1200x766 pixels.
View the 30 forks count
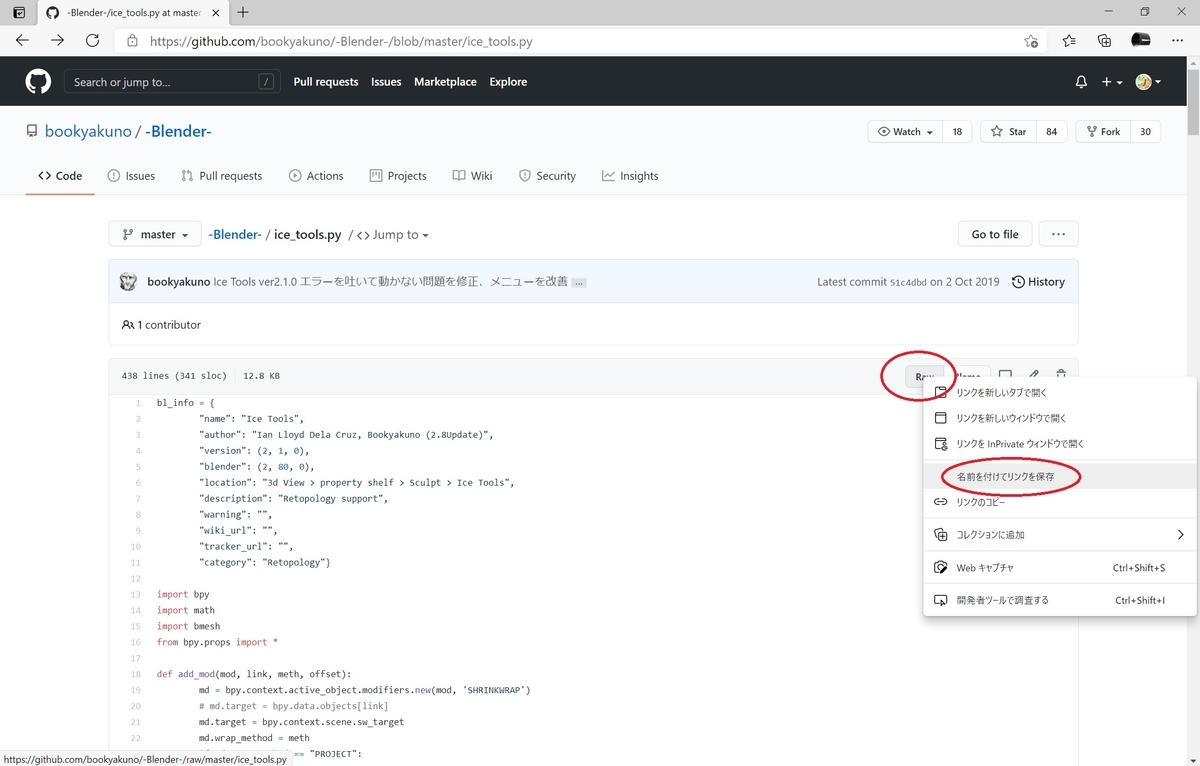(x=1145, y=132)
